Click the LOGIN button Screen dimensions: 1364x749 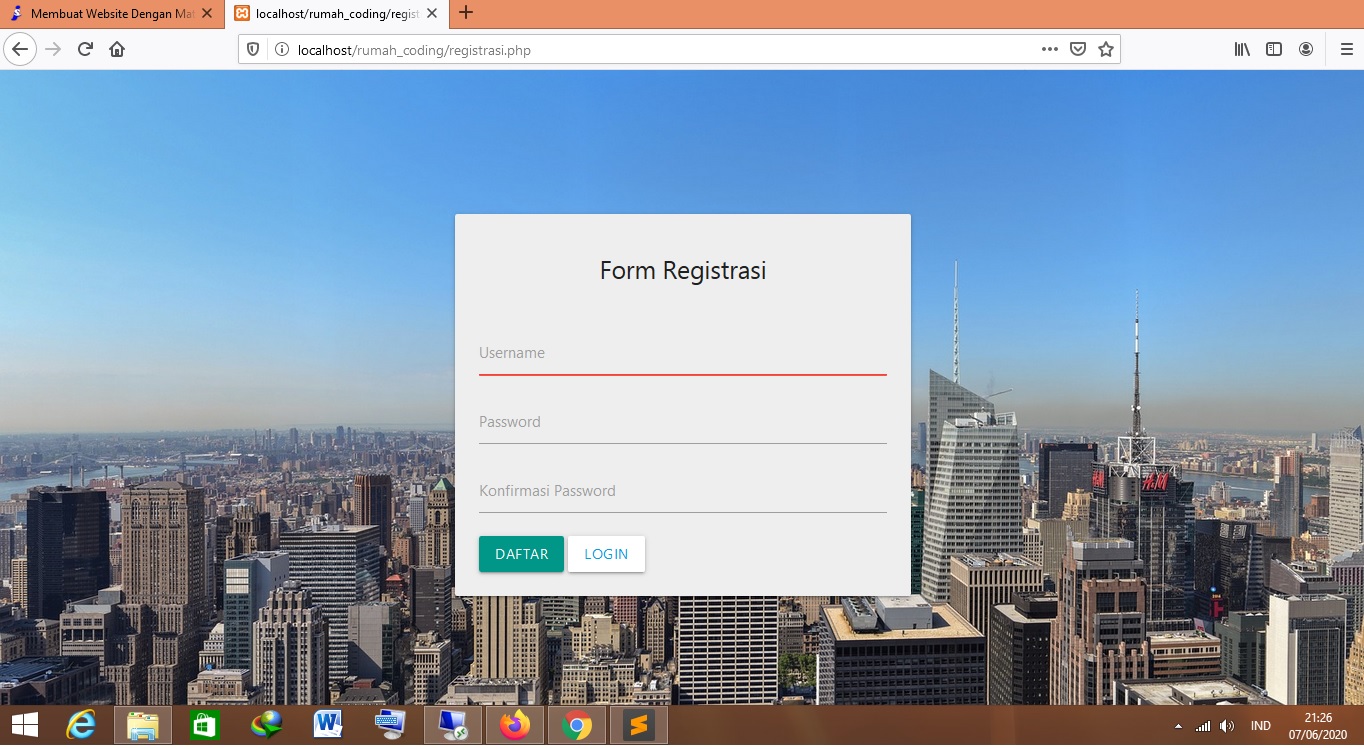tap(606, 554)
